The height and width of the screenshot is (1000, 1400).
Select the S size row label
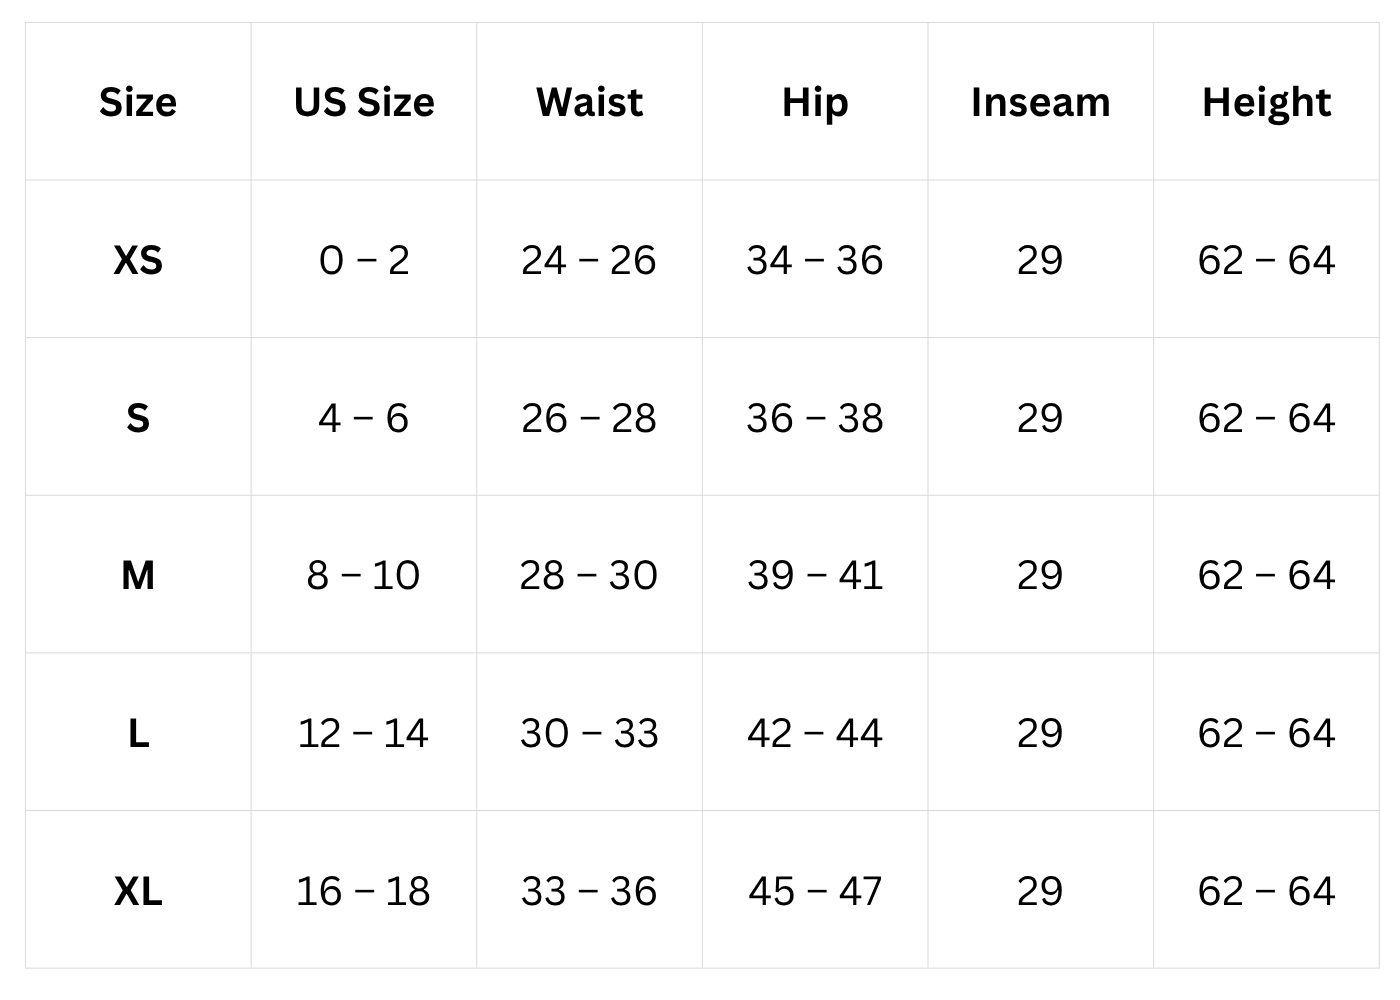coord(138,418)
